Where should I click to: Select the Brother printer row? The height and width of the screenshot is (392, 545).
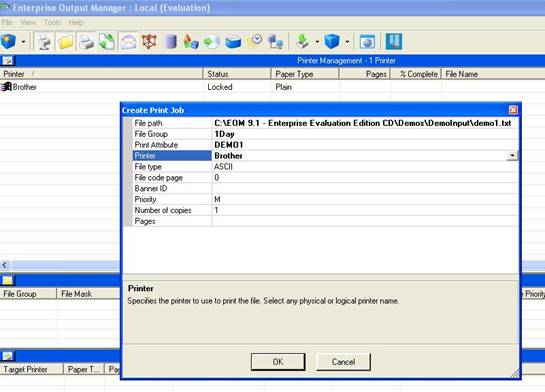click(101, 87)
